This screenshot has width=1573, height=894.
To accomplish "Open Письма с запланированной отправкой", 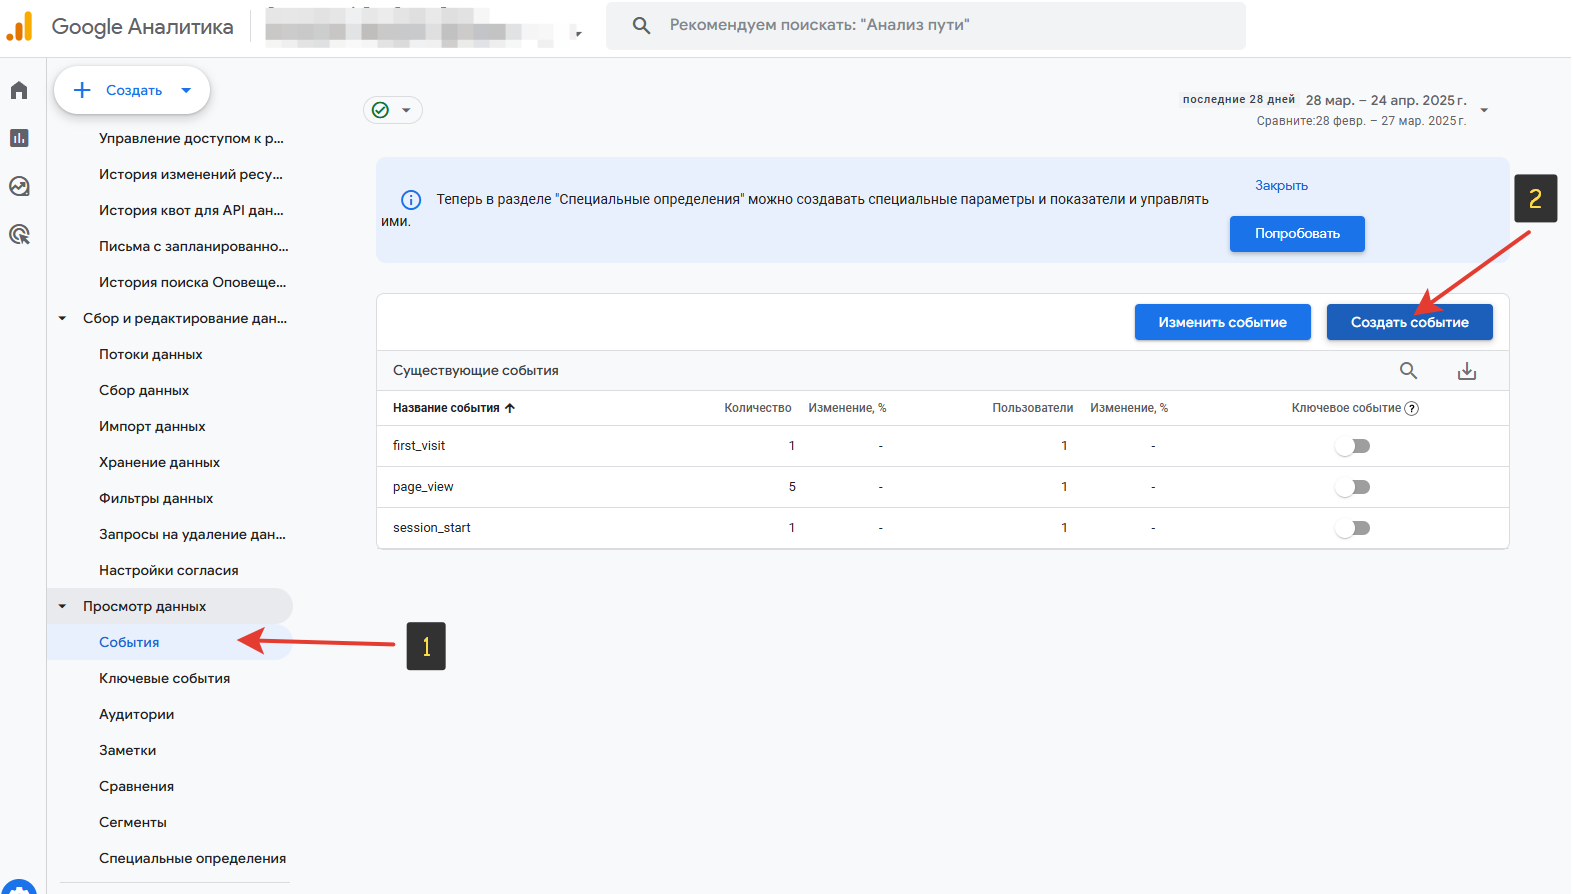I will tap(193, 246).
